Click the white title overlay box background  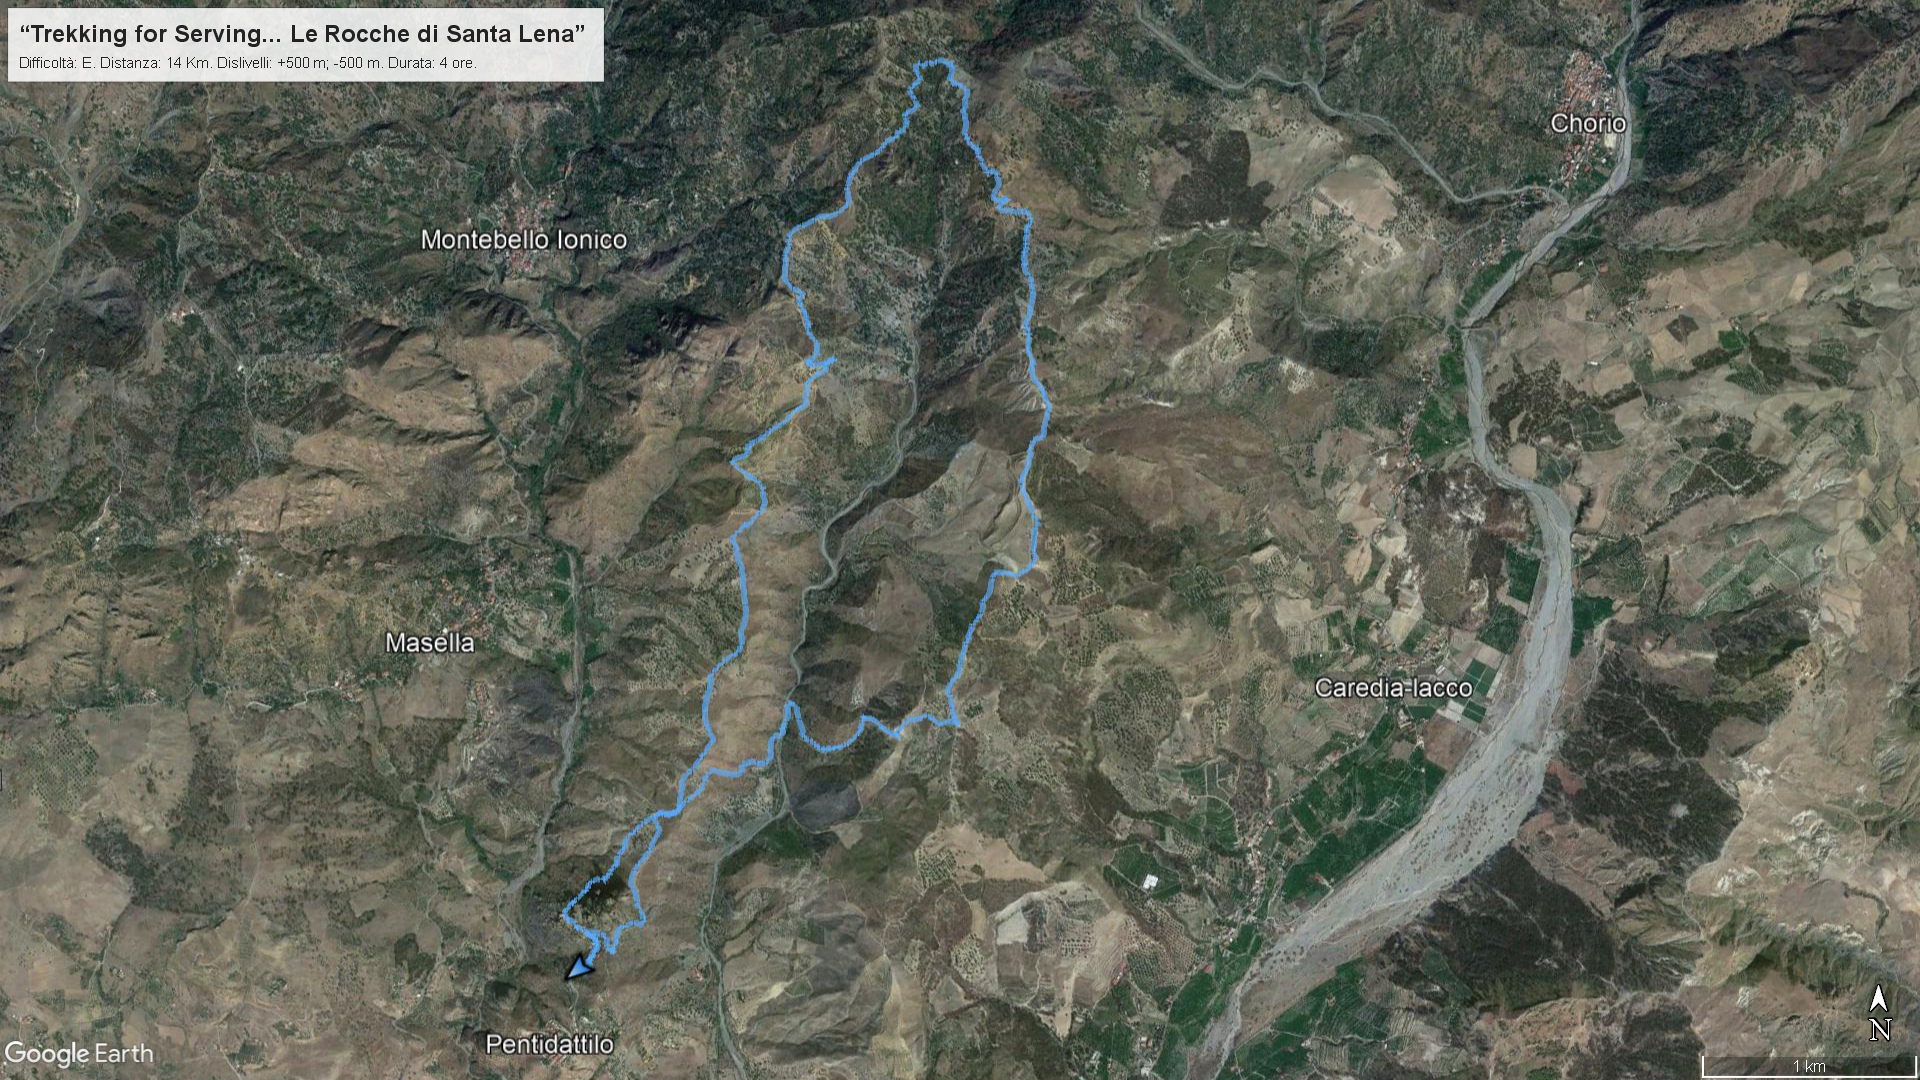[x=304, y=44]
